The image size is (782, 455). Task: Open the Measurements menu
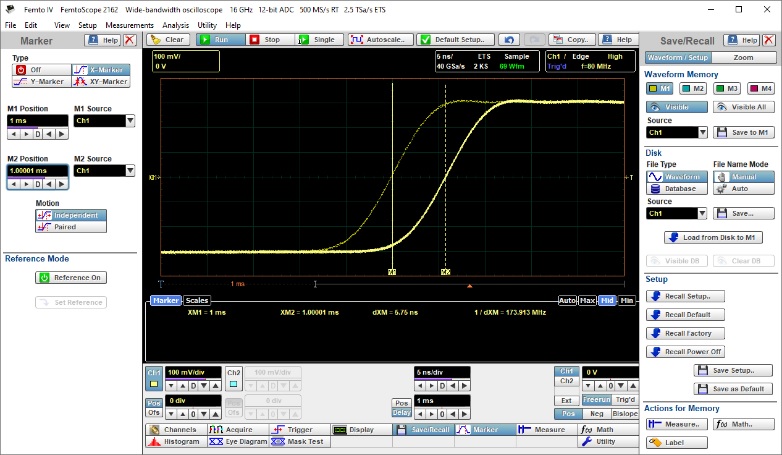tap(129, 24)
